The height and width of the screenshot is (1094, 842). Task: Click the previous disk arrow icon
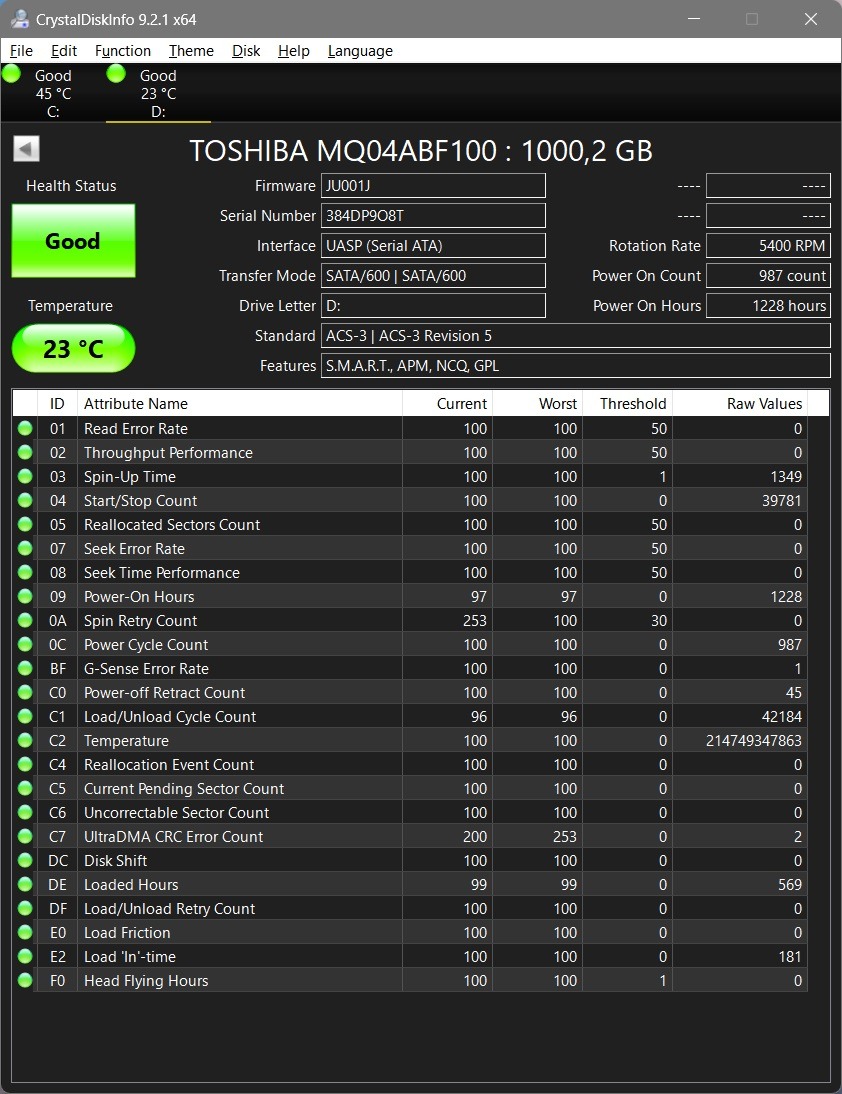tap(27, 149)
